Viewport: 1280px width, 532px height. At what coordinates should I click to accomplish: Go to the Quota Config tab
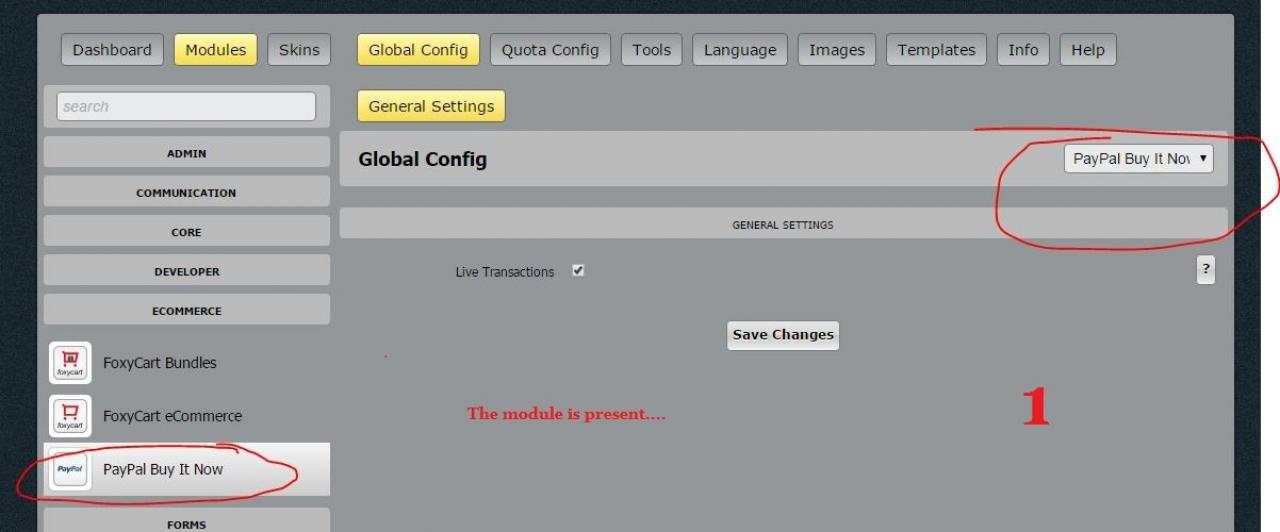click(550, 50)
